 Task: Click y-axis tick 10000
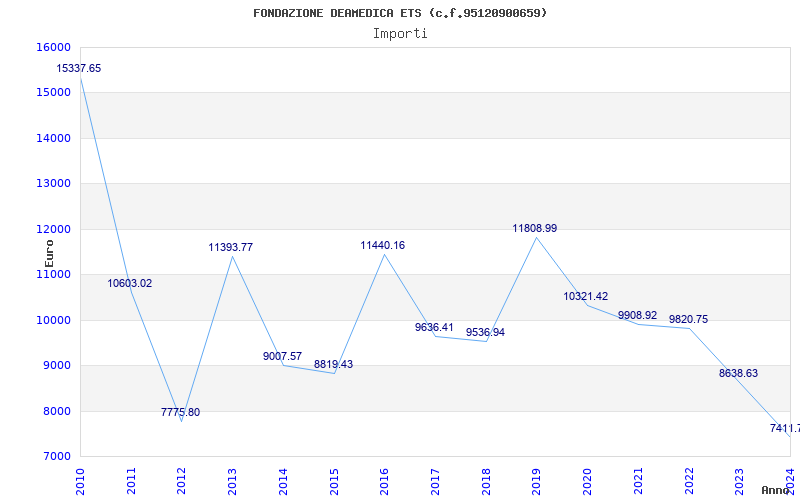pyautogui.click(x=54, y=320)
